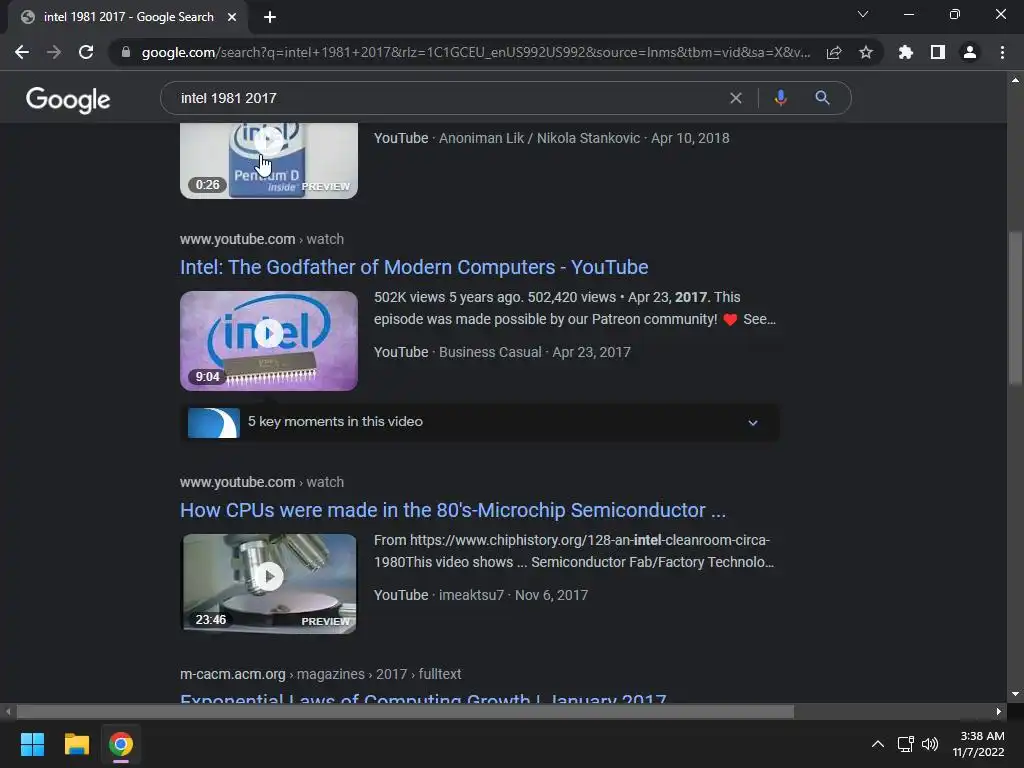The image size is (1024, 768).
Task: Open the Chrome profile avatar icon
Action: 970,52
